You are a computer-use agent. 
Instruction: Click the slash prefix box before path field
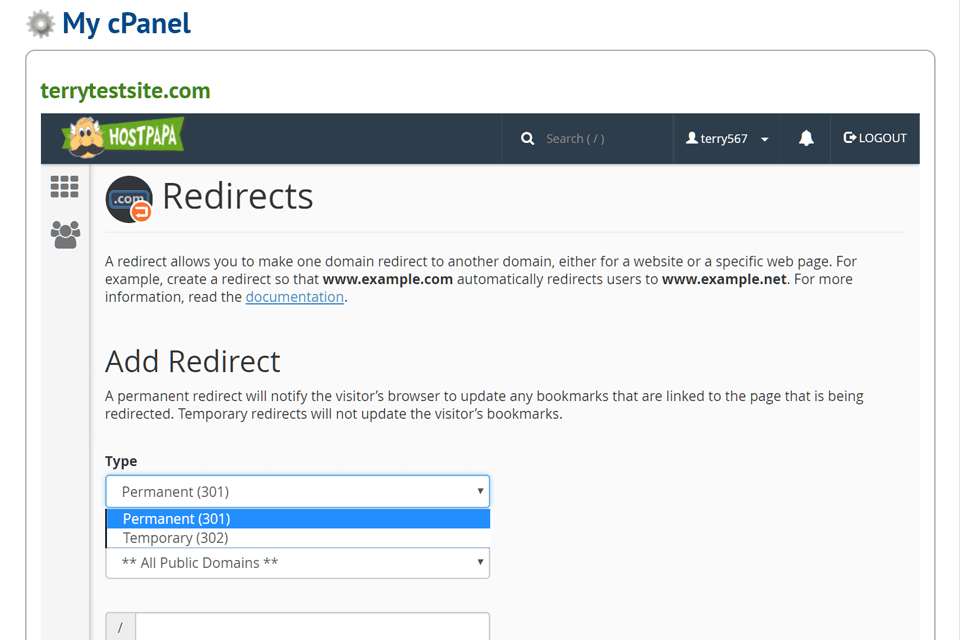point(120,627)
